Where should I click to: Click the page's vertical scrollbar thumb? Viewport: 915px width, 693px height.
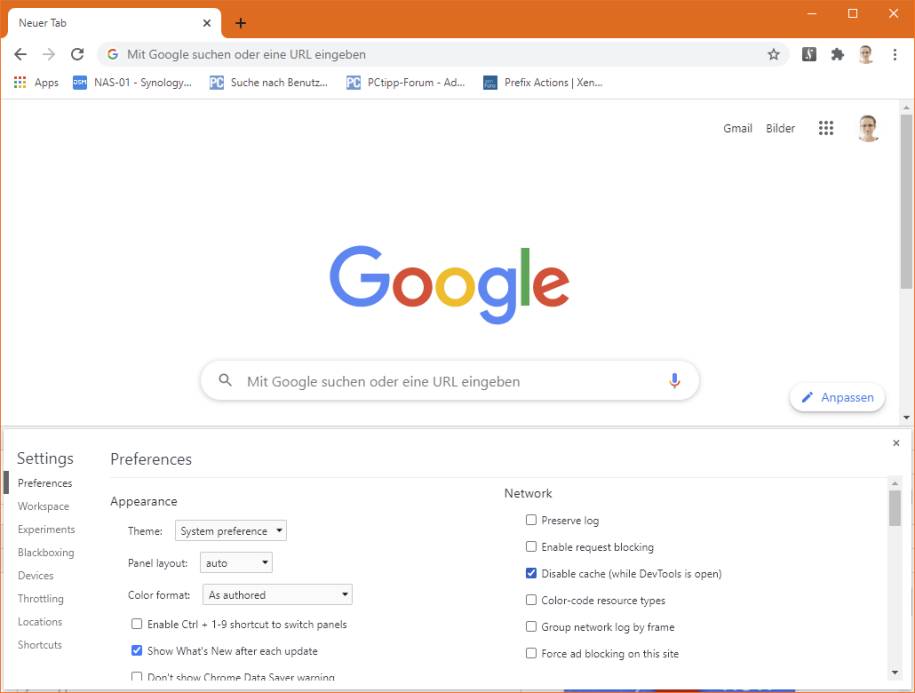pos(906,201)
